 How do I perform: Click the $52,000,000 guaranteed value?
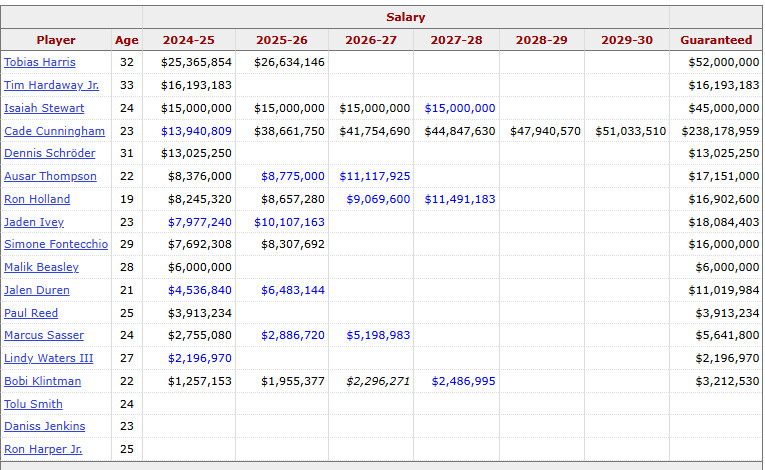click(x=724, y=62)
